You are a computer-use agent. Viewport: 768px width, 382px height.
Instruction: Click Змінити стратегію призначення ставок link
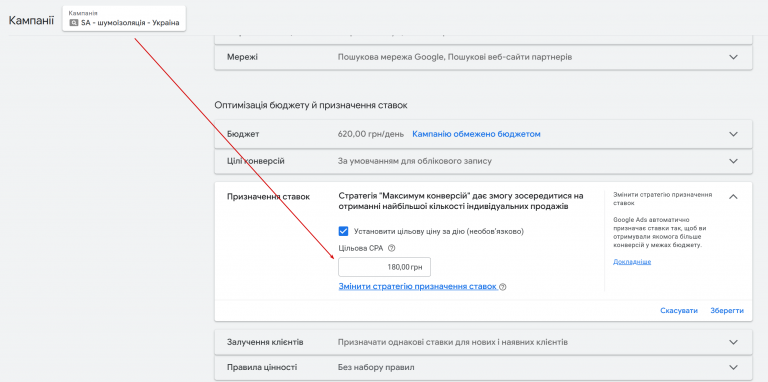(x=418, y=286)
